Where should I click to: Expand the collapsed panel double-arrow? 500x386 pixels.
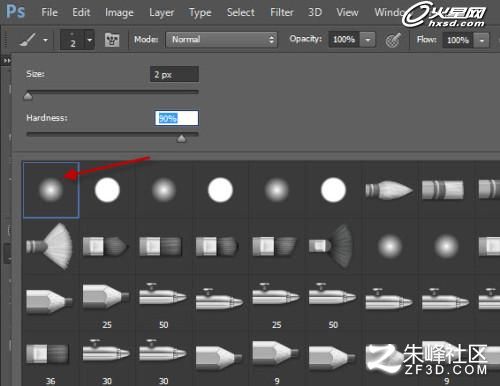pos(7,61)
